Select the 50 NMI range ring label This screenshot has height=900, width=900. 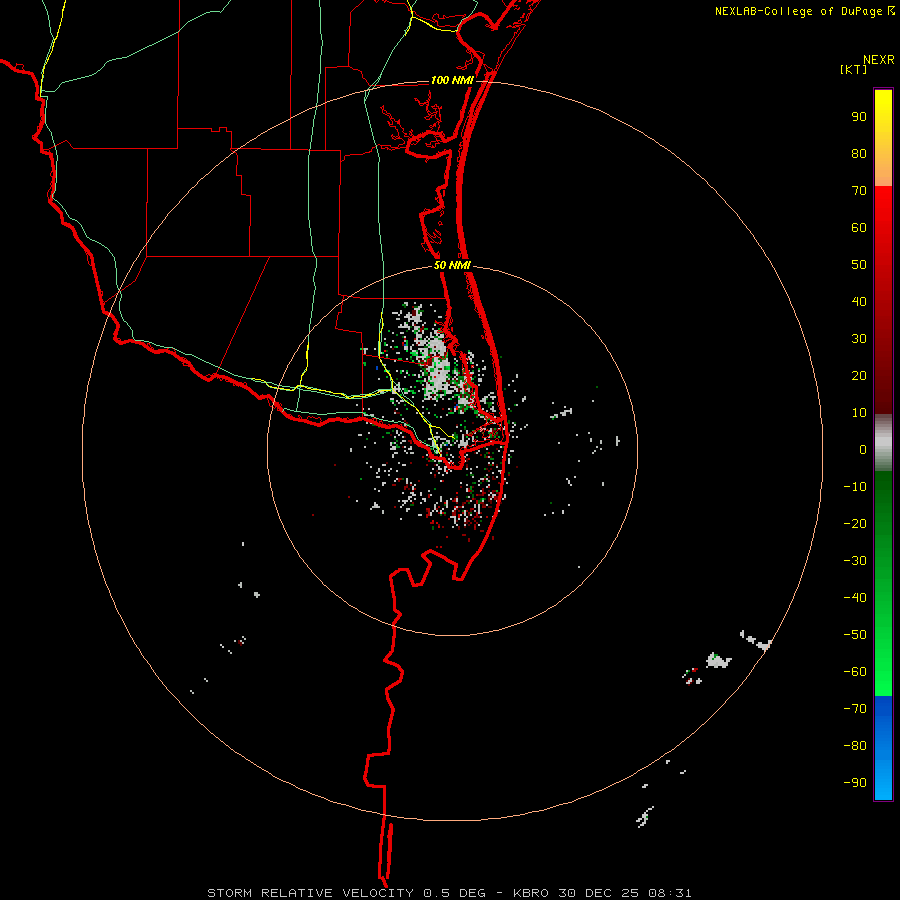coord(452,265)
